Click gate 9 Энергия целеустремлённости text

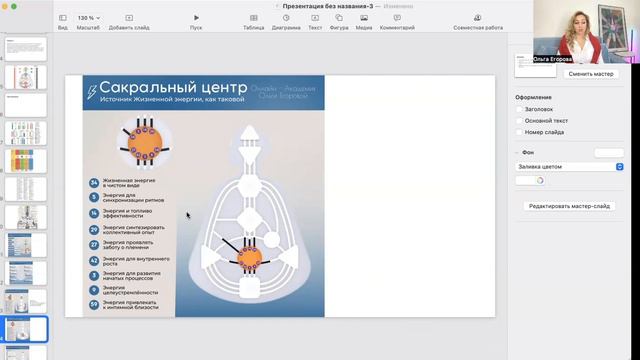tap(130, 290)
